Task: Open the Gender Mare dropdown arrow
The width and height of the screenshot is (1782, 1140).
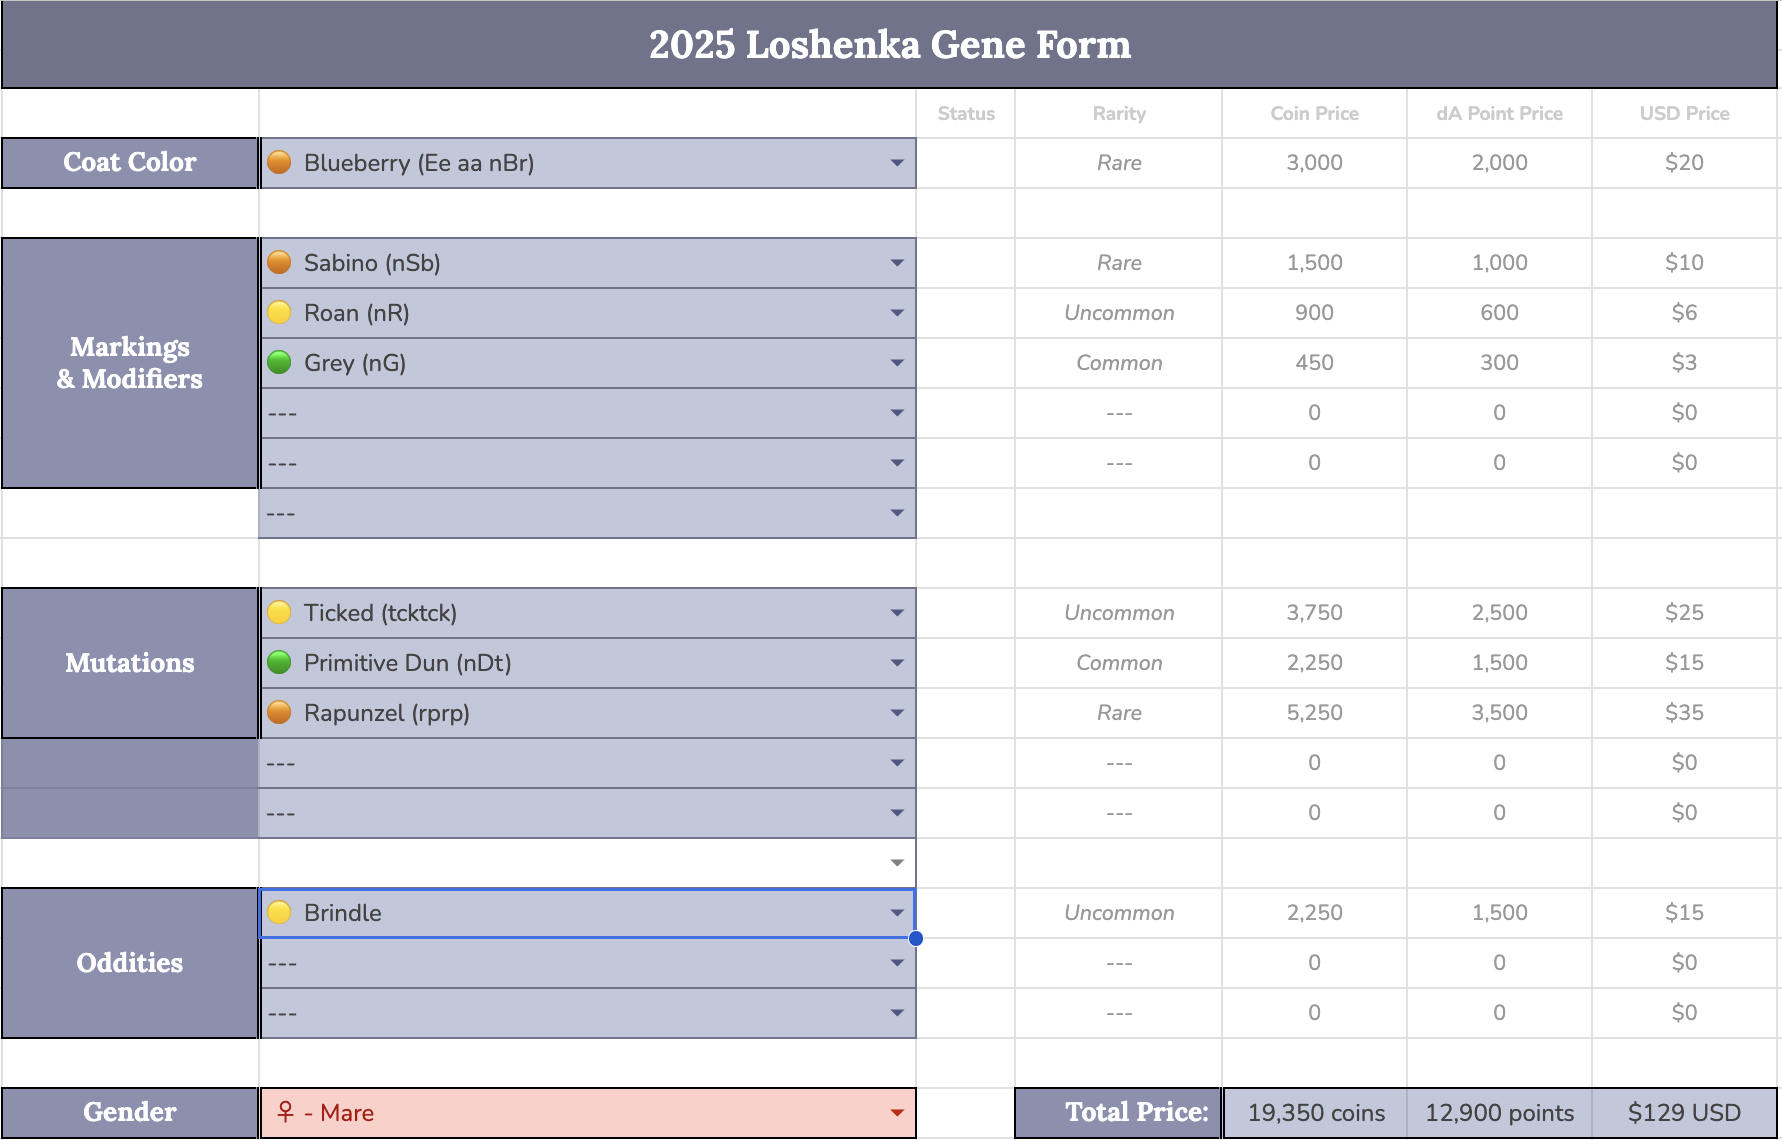Action: pyautogui.click(x=897, y=1113)
